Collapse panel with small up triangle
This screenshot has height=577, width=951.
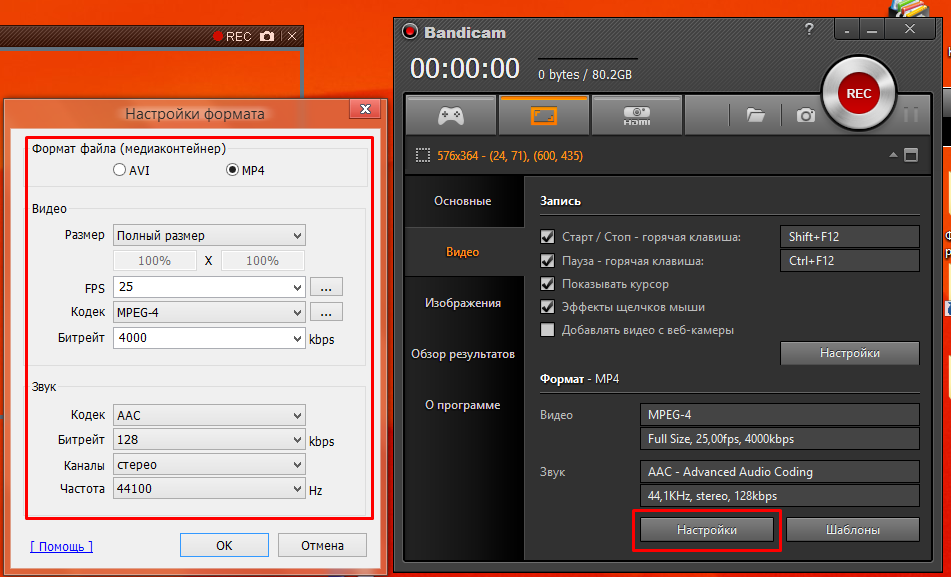pos(893,155)
